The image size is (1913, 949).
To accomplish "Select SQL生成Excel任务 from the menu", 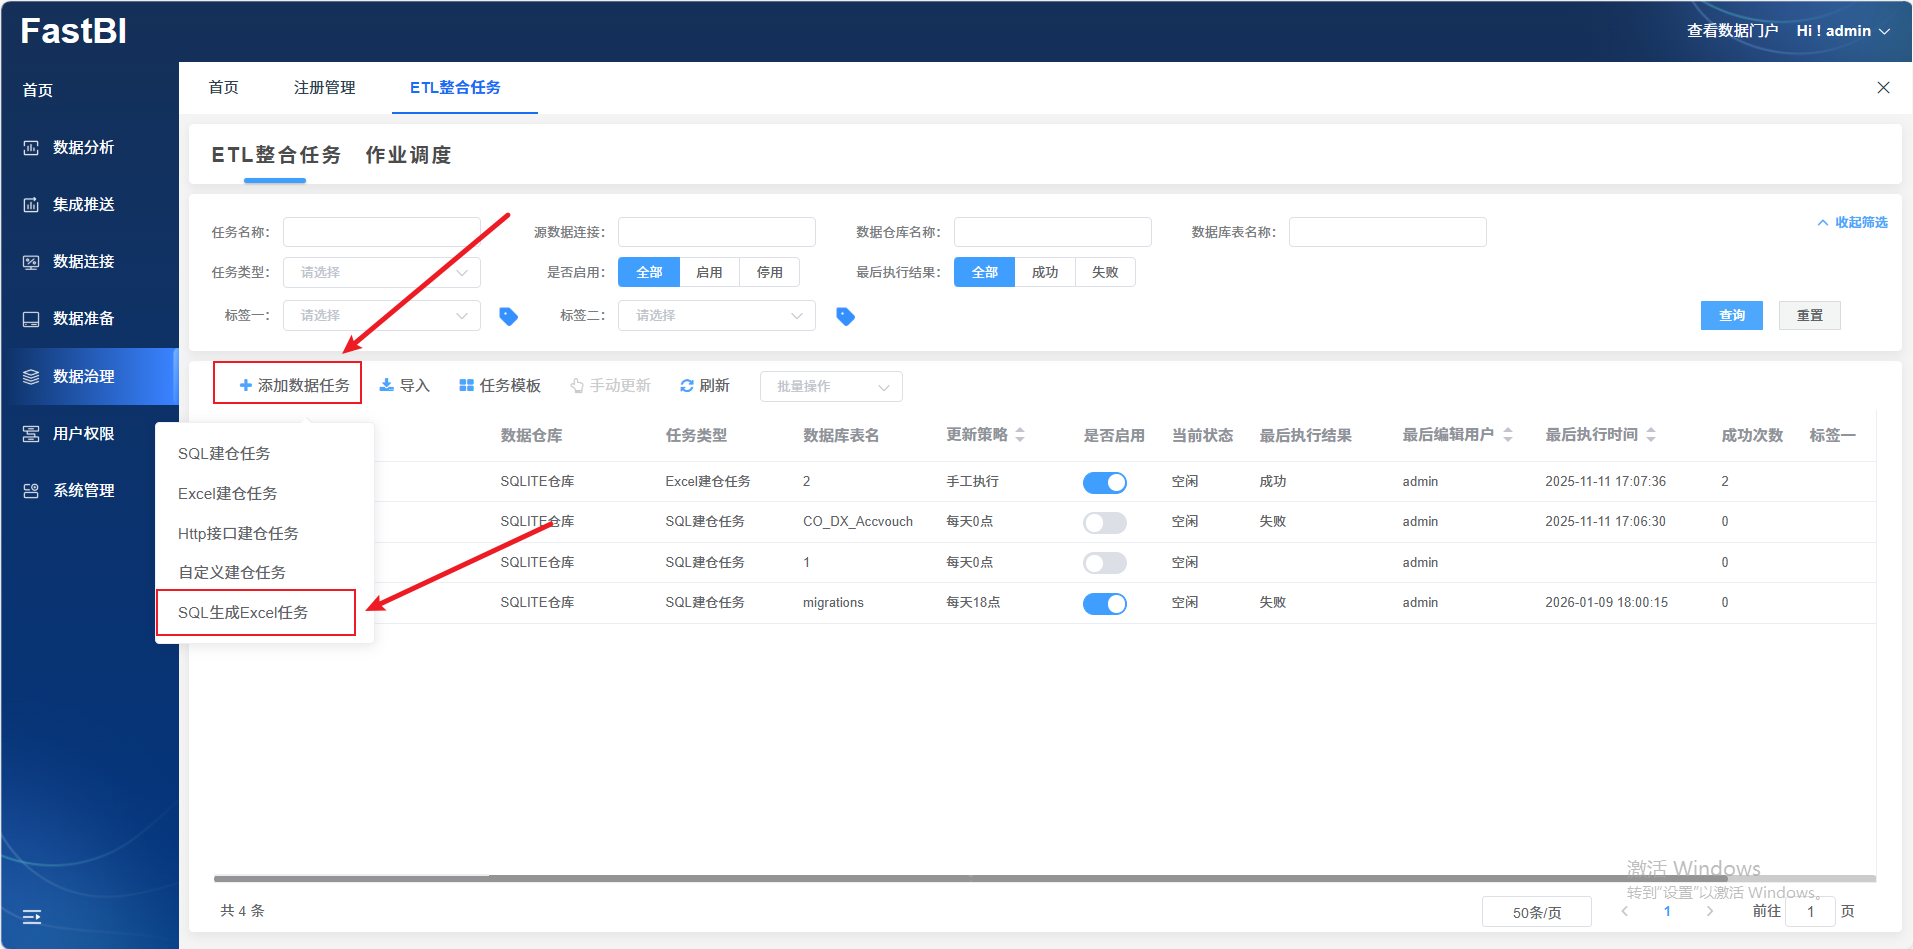I will tap(243, 613).
